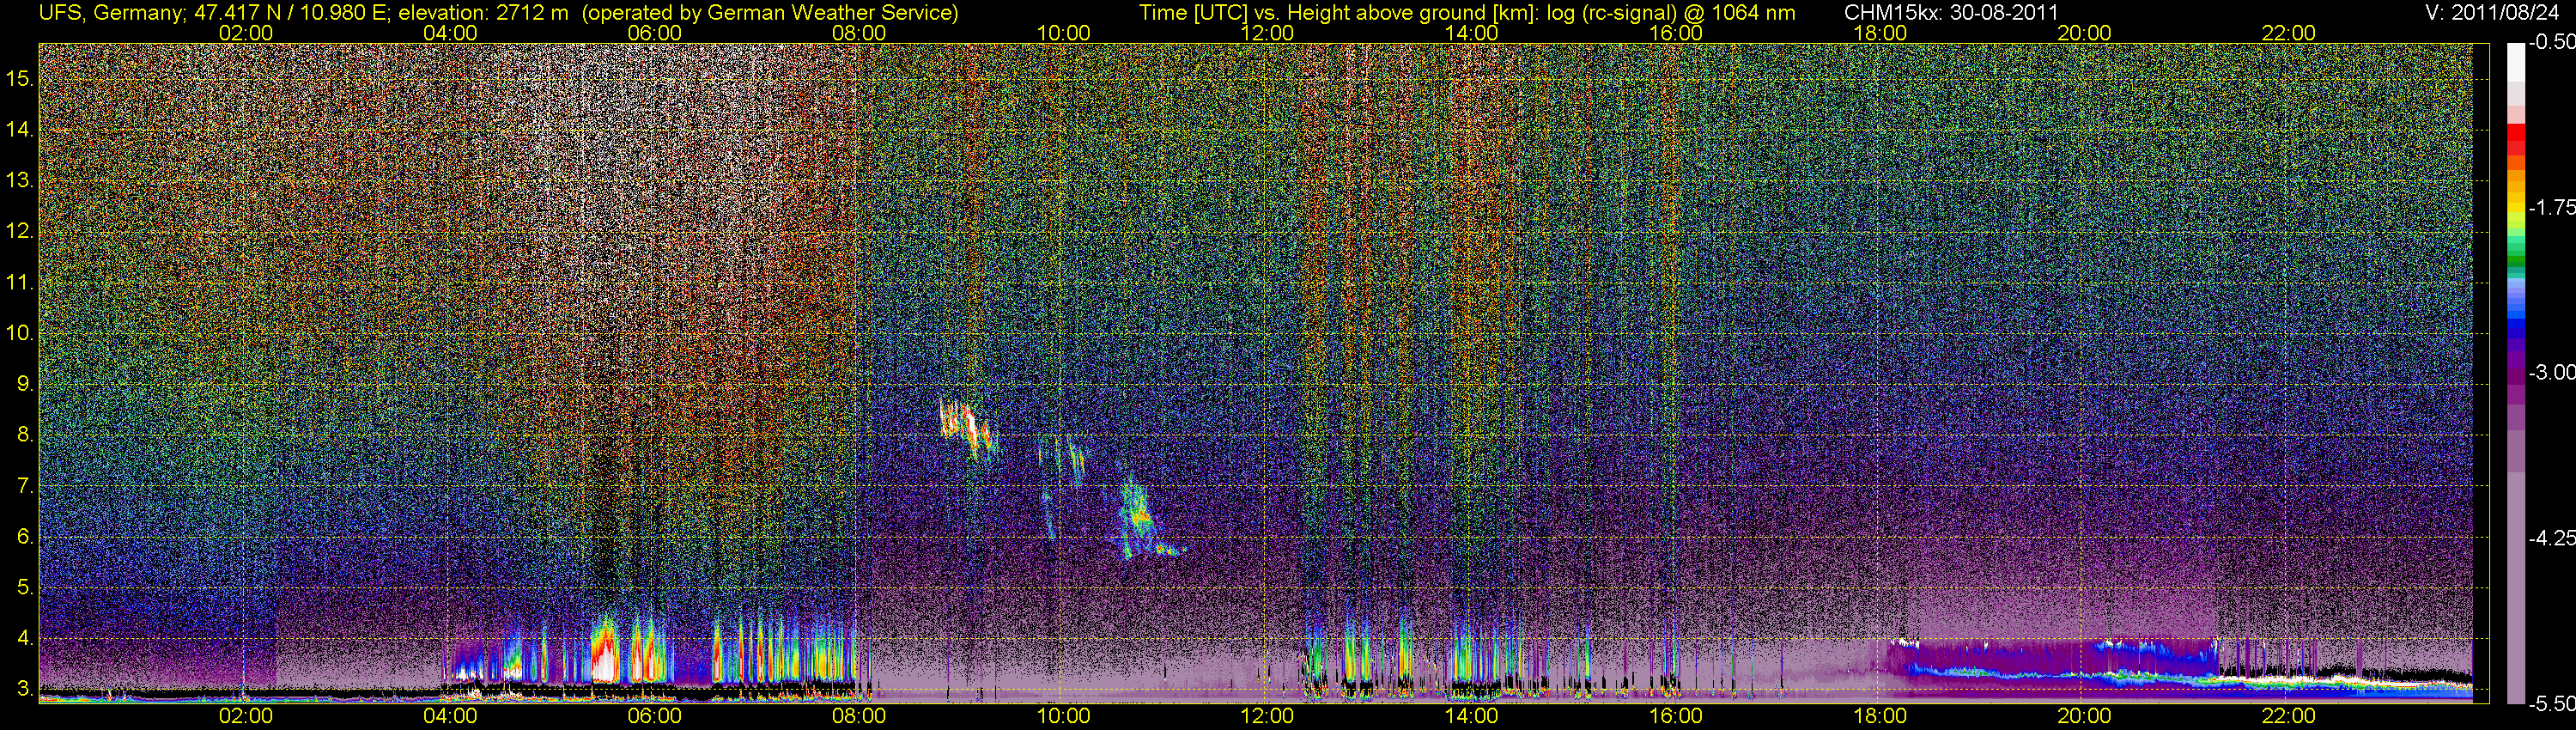The height and width of the screenshot is (730, 2576).
Task: Select the coordinates text "47.417 N / 10.980 E"
Action: (291, 13)
